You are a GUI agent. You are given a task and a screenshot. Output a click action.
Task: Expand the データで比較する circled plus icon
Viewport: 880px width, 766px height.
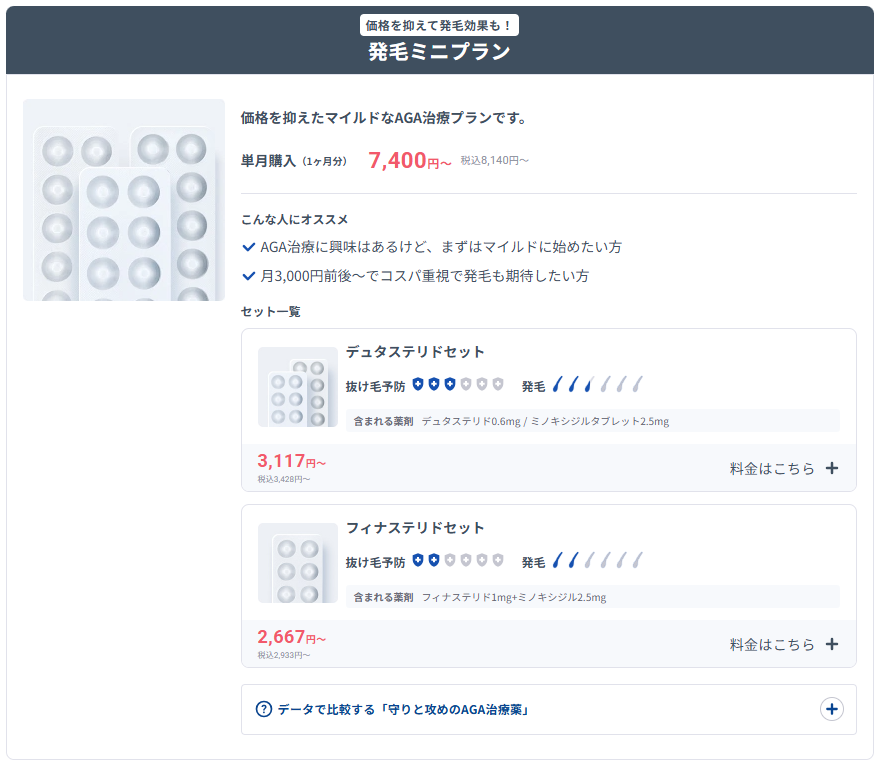831,709
